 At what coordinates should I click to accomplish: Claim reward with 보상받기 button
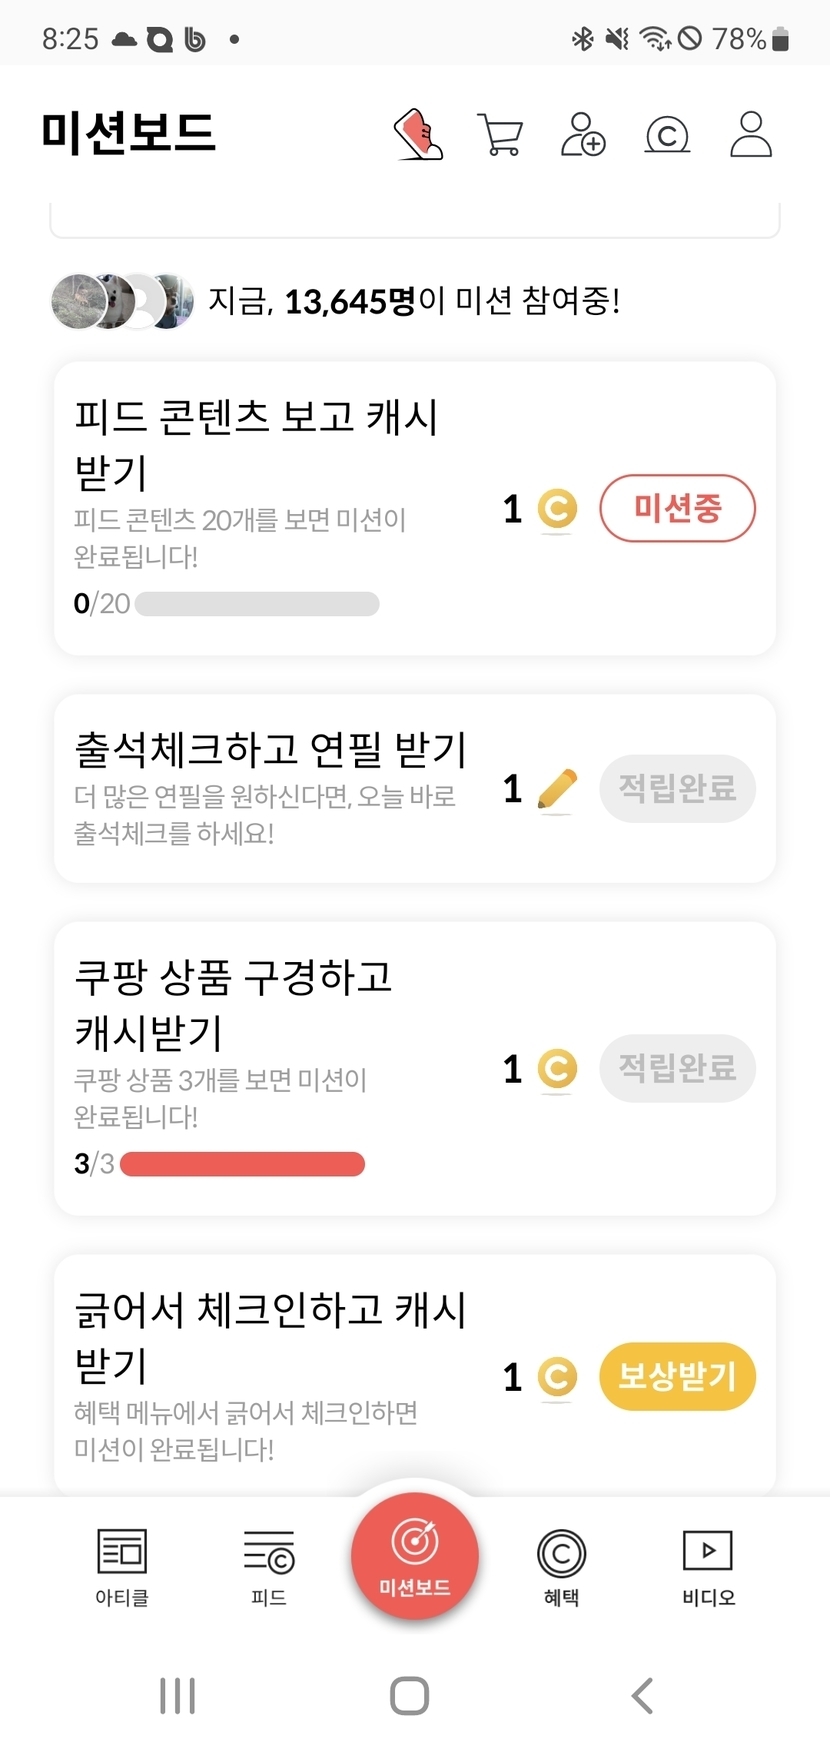pyautogui.click(x=677, y=1376)
